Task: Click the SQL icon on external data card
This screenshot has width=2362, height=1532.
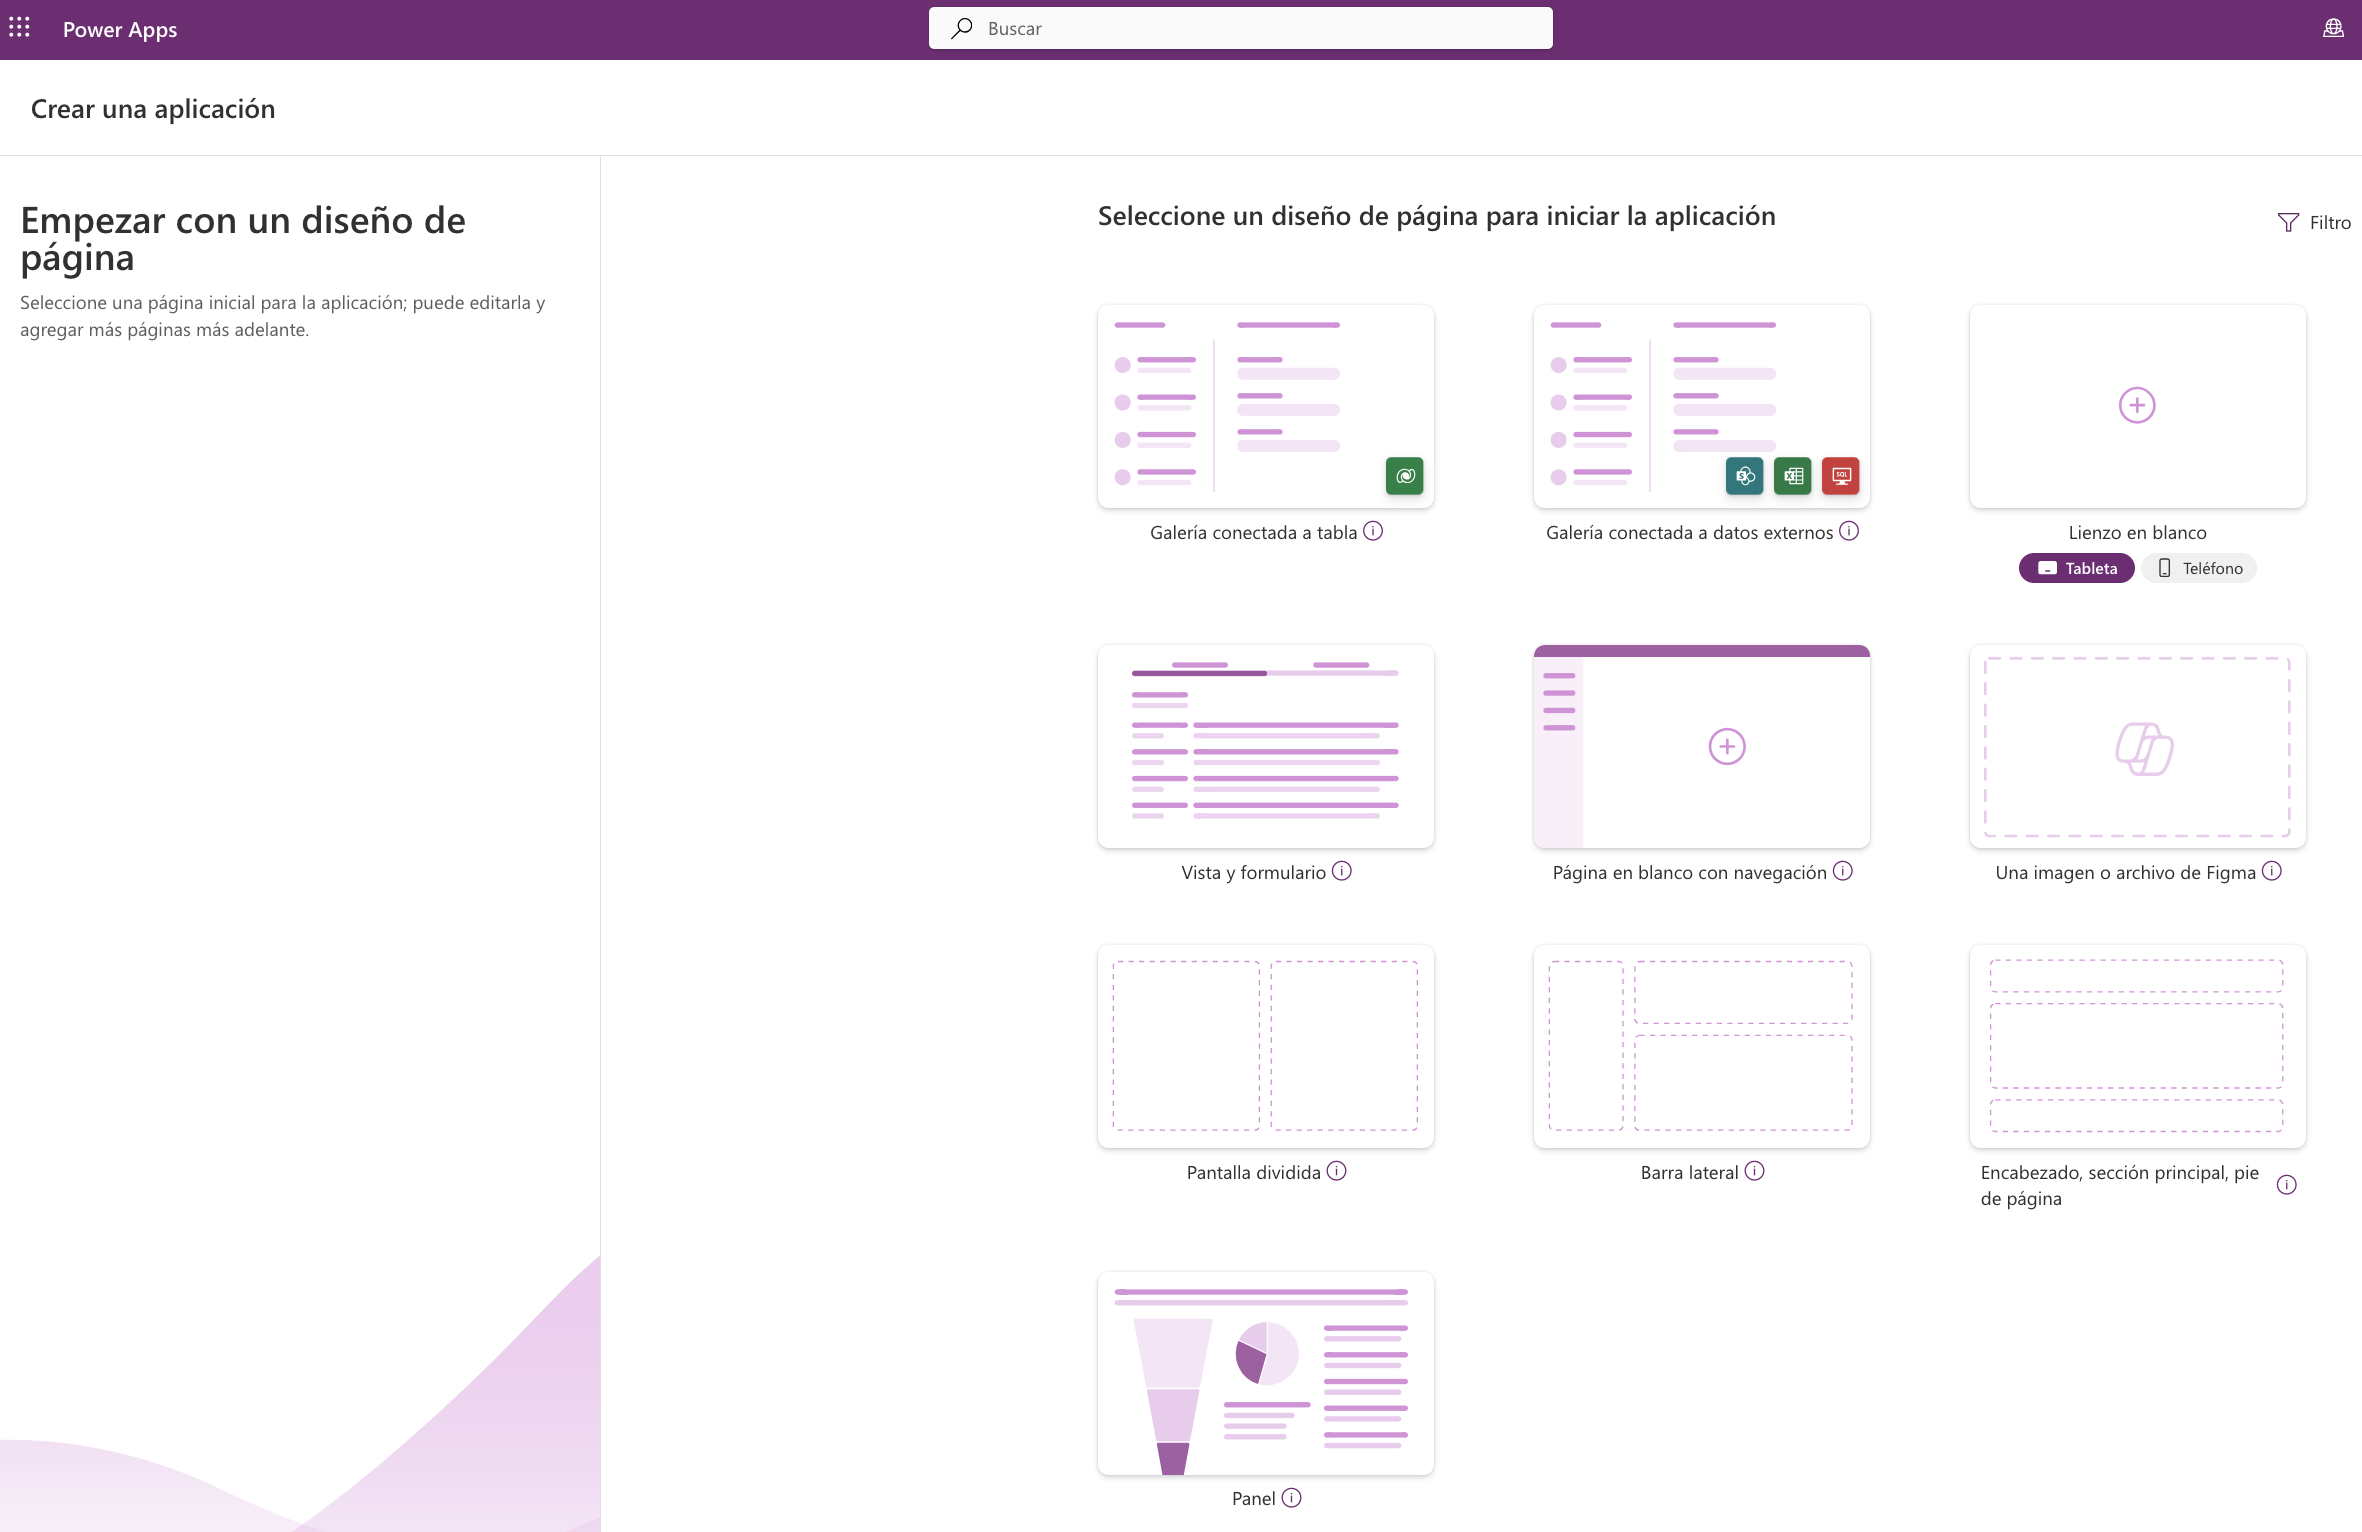Action: click(x=1840, y=476)
